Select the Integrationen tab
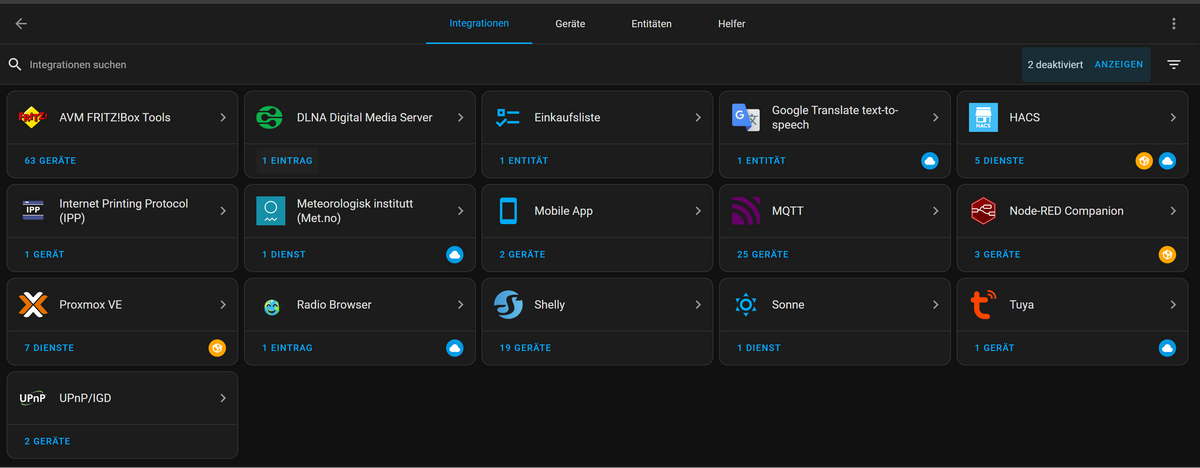The height and width of the screenshot is (468, 1200). pyautogui.click(x=479, y=23)
